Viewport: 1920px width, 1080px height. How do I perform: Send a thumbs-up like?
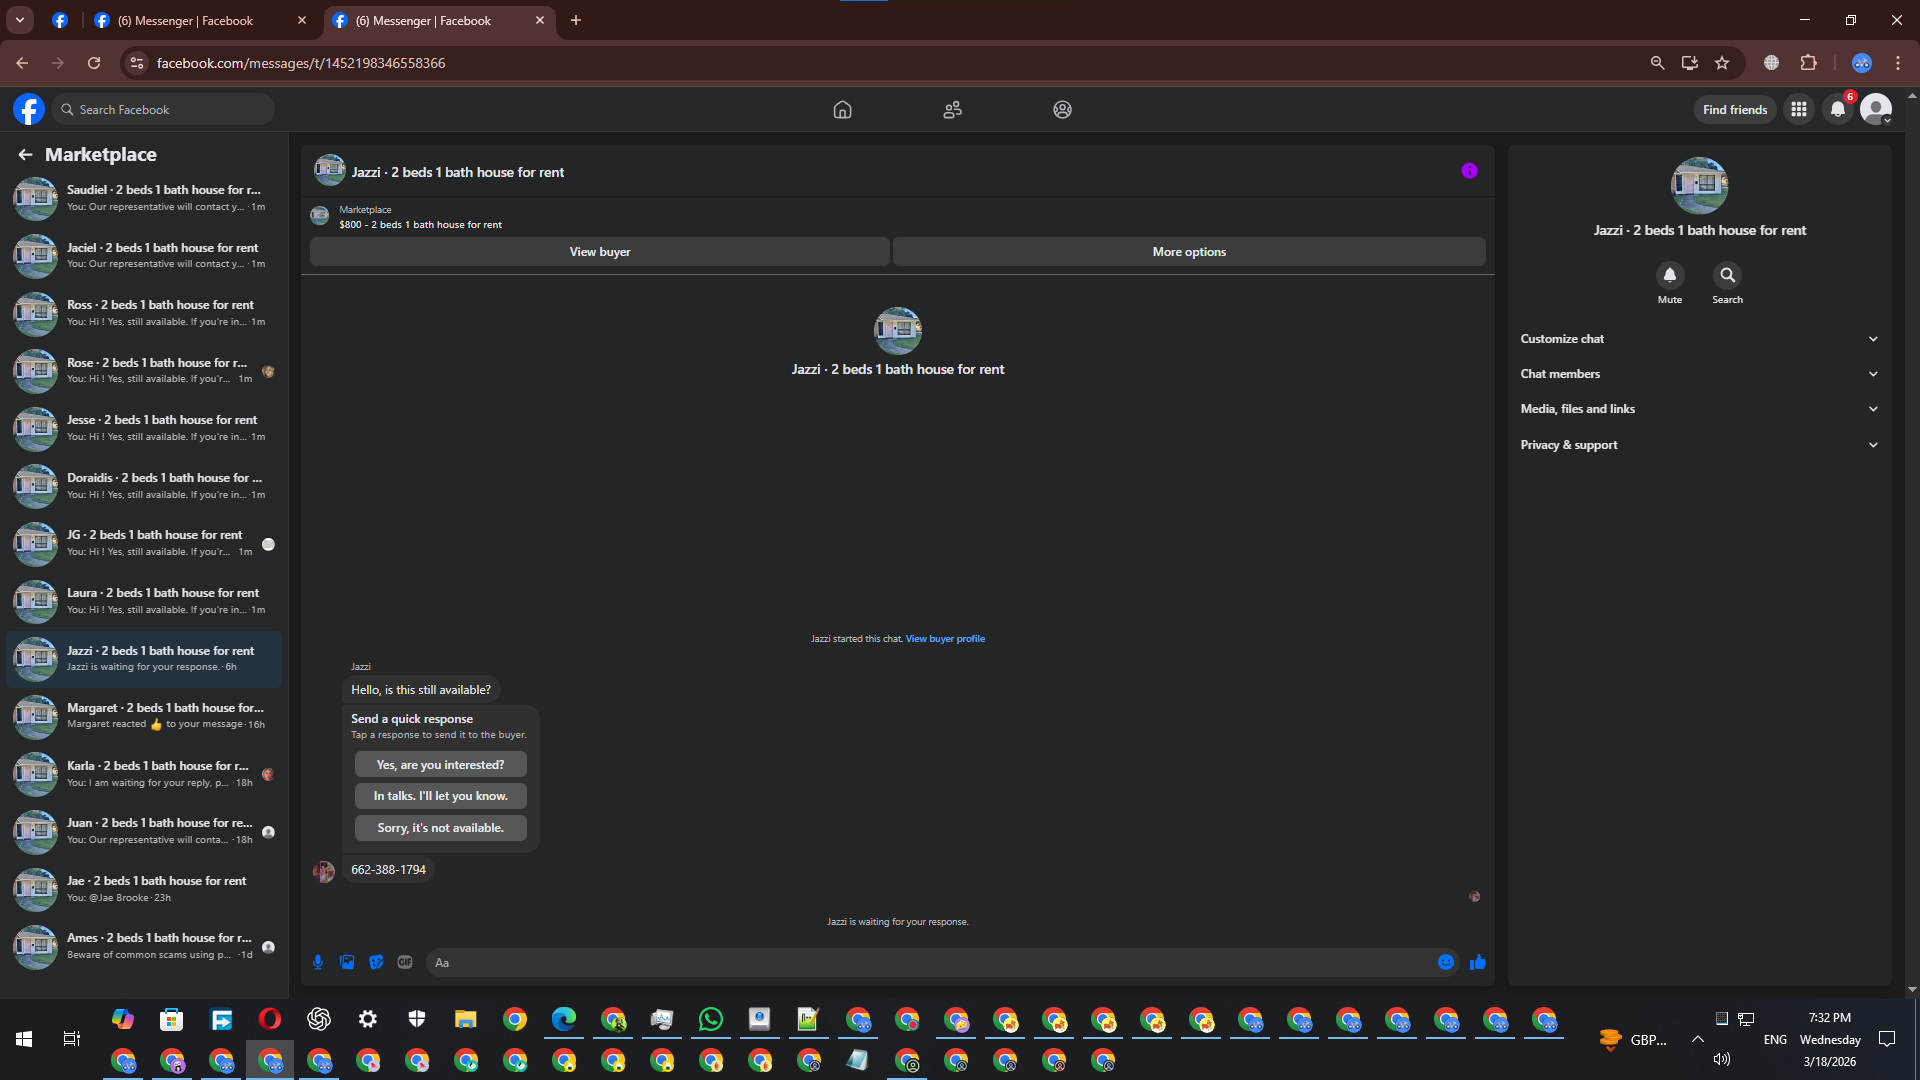point(1478,962)
